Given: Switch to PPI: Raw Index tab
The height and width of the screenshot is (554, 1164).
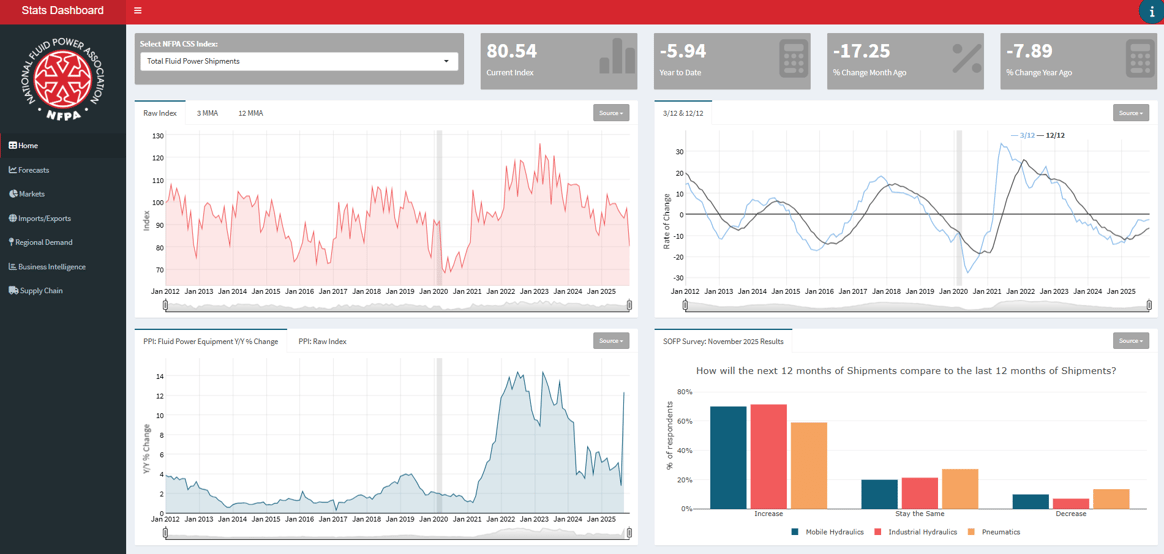Looking at the screenshot, I should pos(322,341).
